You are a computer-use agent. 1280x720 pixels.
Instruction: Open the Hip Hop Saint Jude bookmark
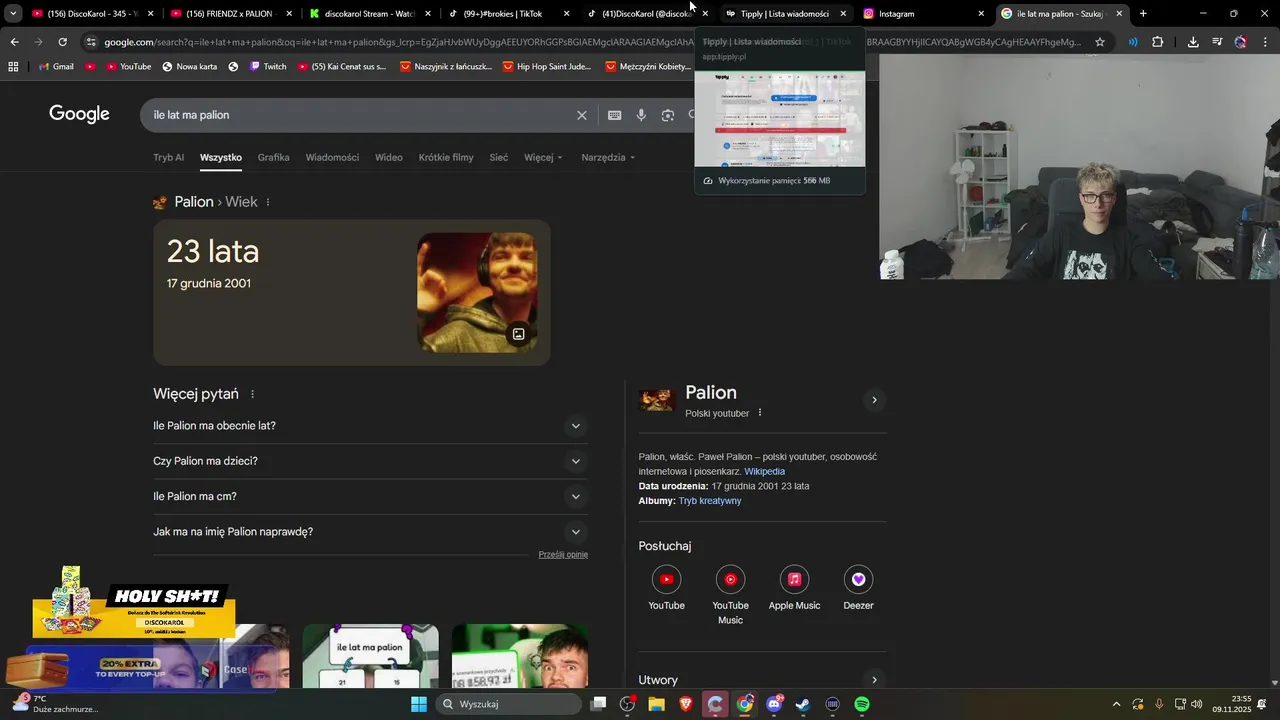click(x=547, y=66)
